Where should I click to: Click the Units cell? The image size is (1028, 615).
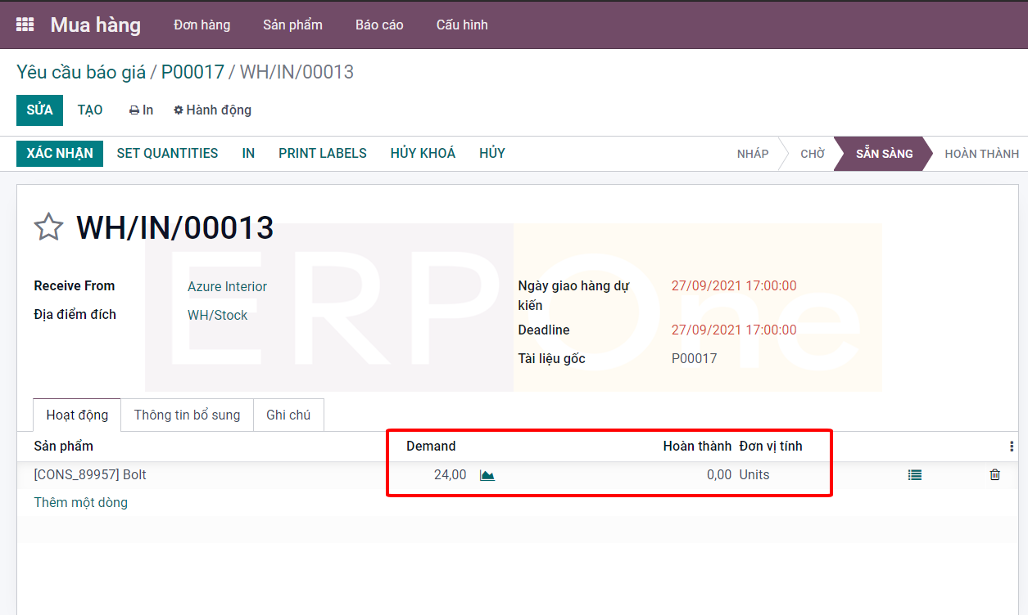(x=754, y=475)
